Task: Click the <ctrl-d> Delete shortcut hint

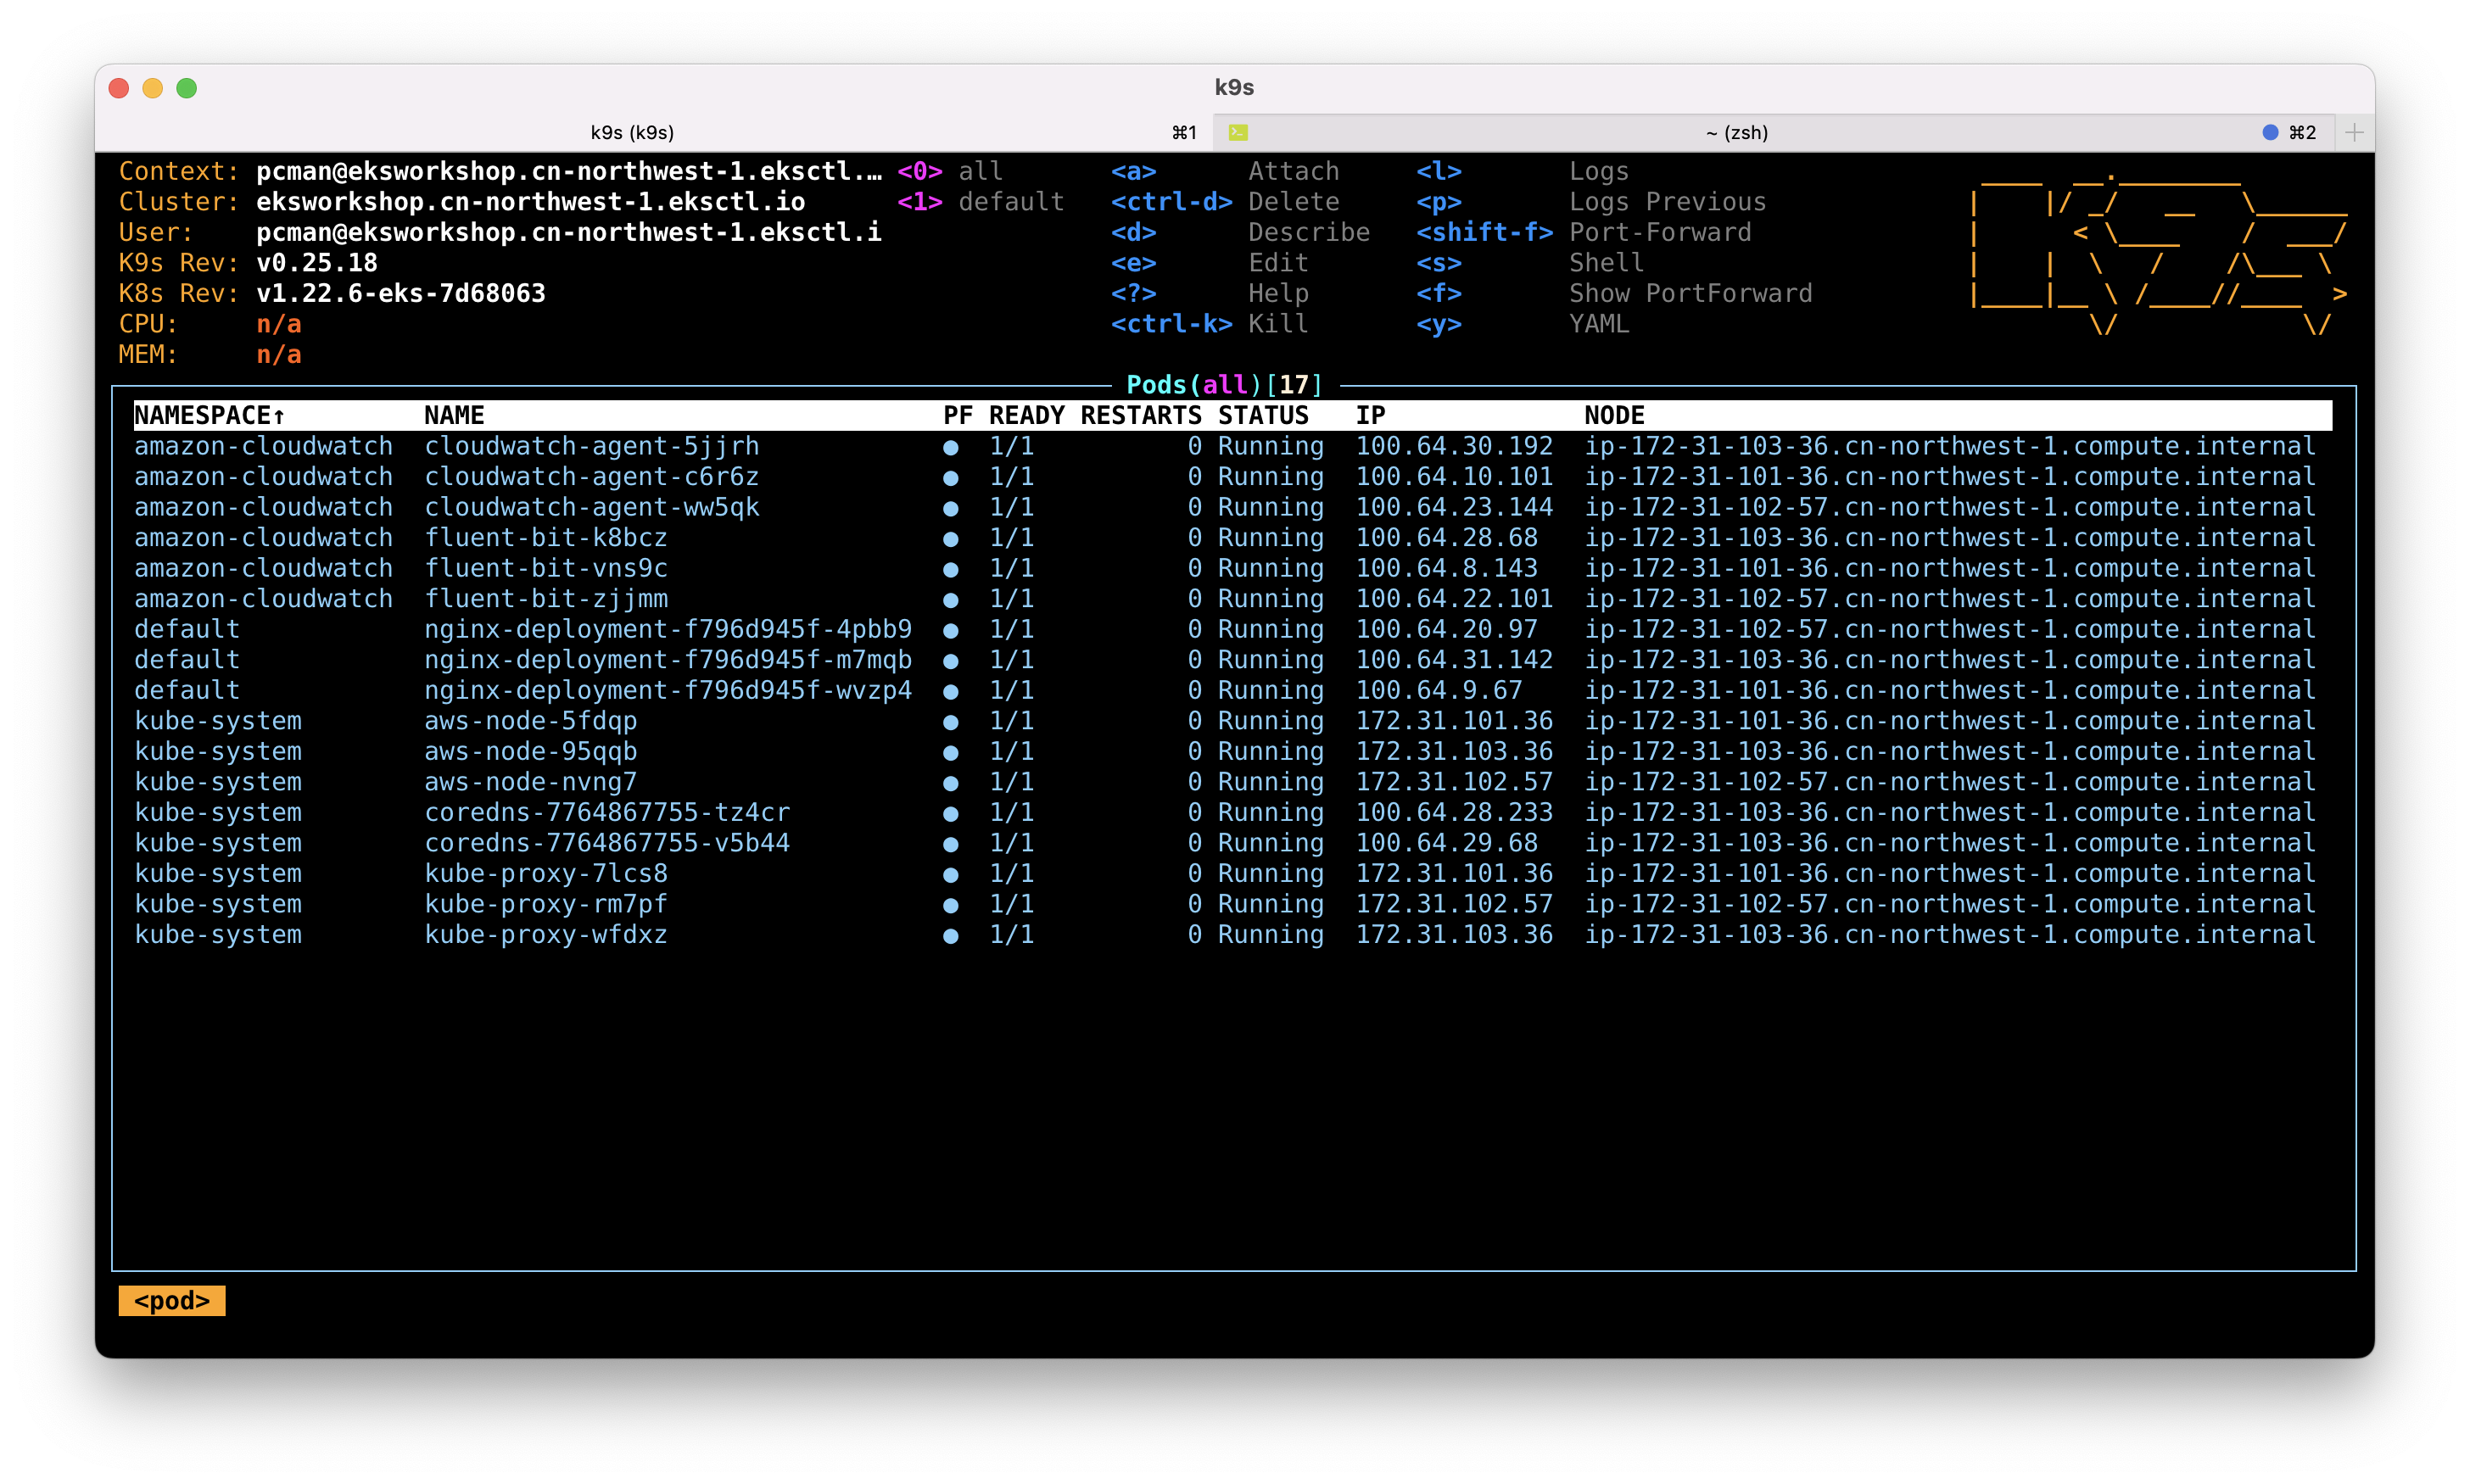Action: tap(1225, 202)
